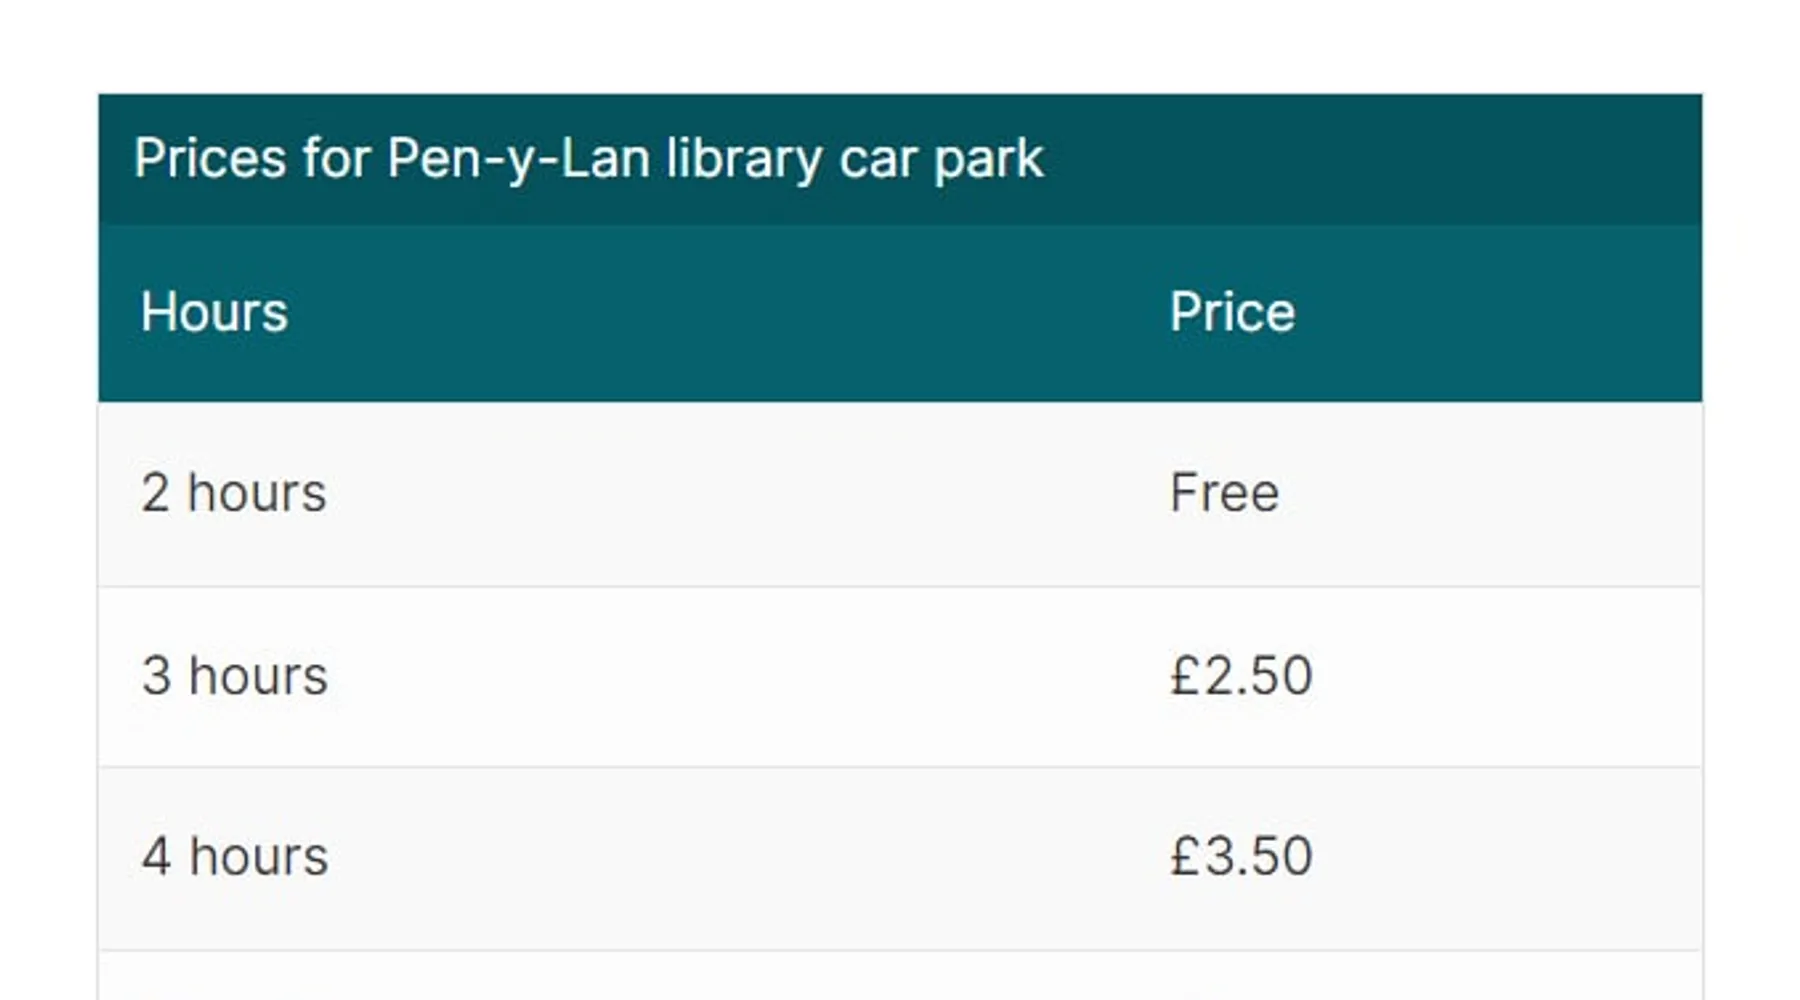The width and height of the screenshot is (1800, 1000).
Task: Click the pound sign in £2.50
Action: 1184,676
